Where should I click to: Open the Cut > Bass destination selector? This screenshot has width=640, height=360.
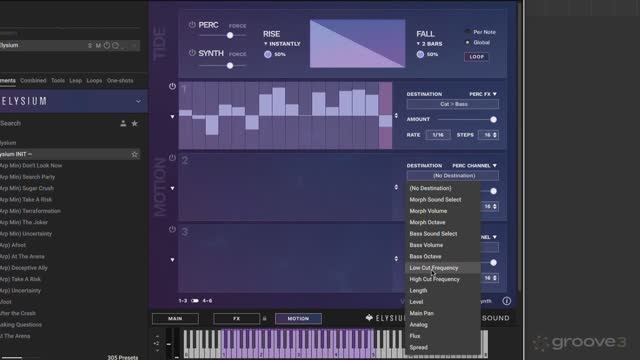[453, 104]
